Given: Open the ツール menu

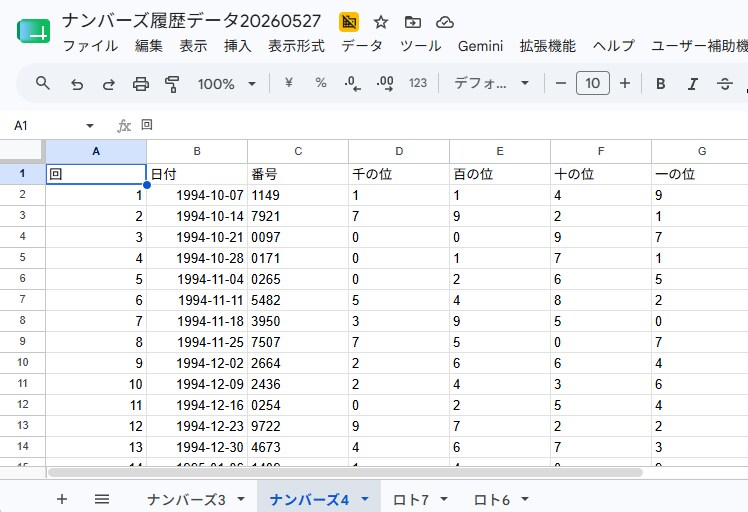Looking at the screenshot, I should pyautogui.click(x=420, y=46).
